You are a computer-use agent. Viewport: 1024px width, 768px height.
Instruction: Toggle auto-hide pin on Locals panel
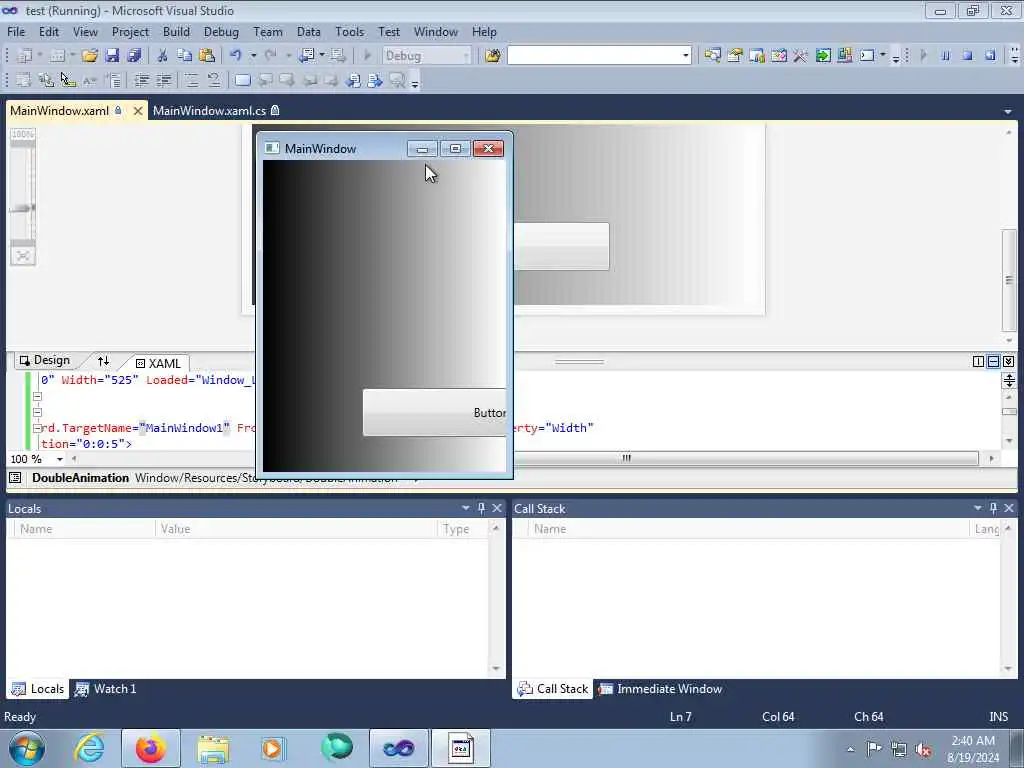[481, 508]
